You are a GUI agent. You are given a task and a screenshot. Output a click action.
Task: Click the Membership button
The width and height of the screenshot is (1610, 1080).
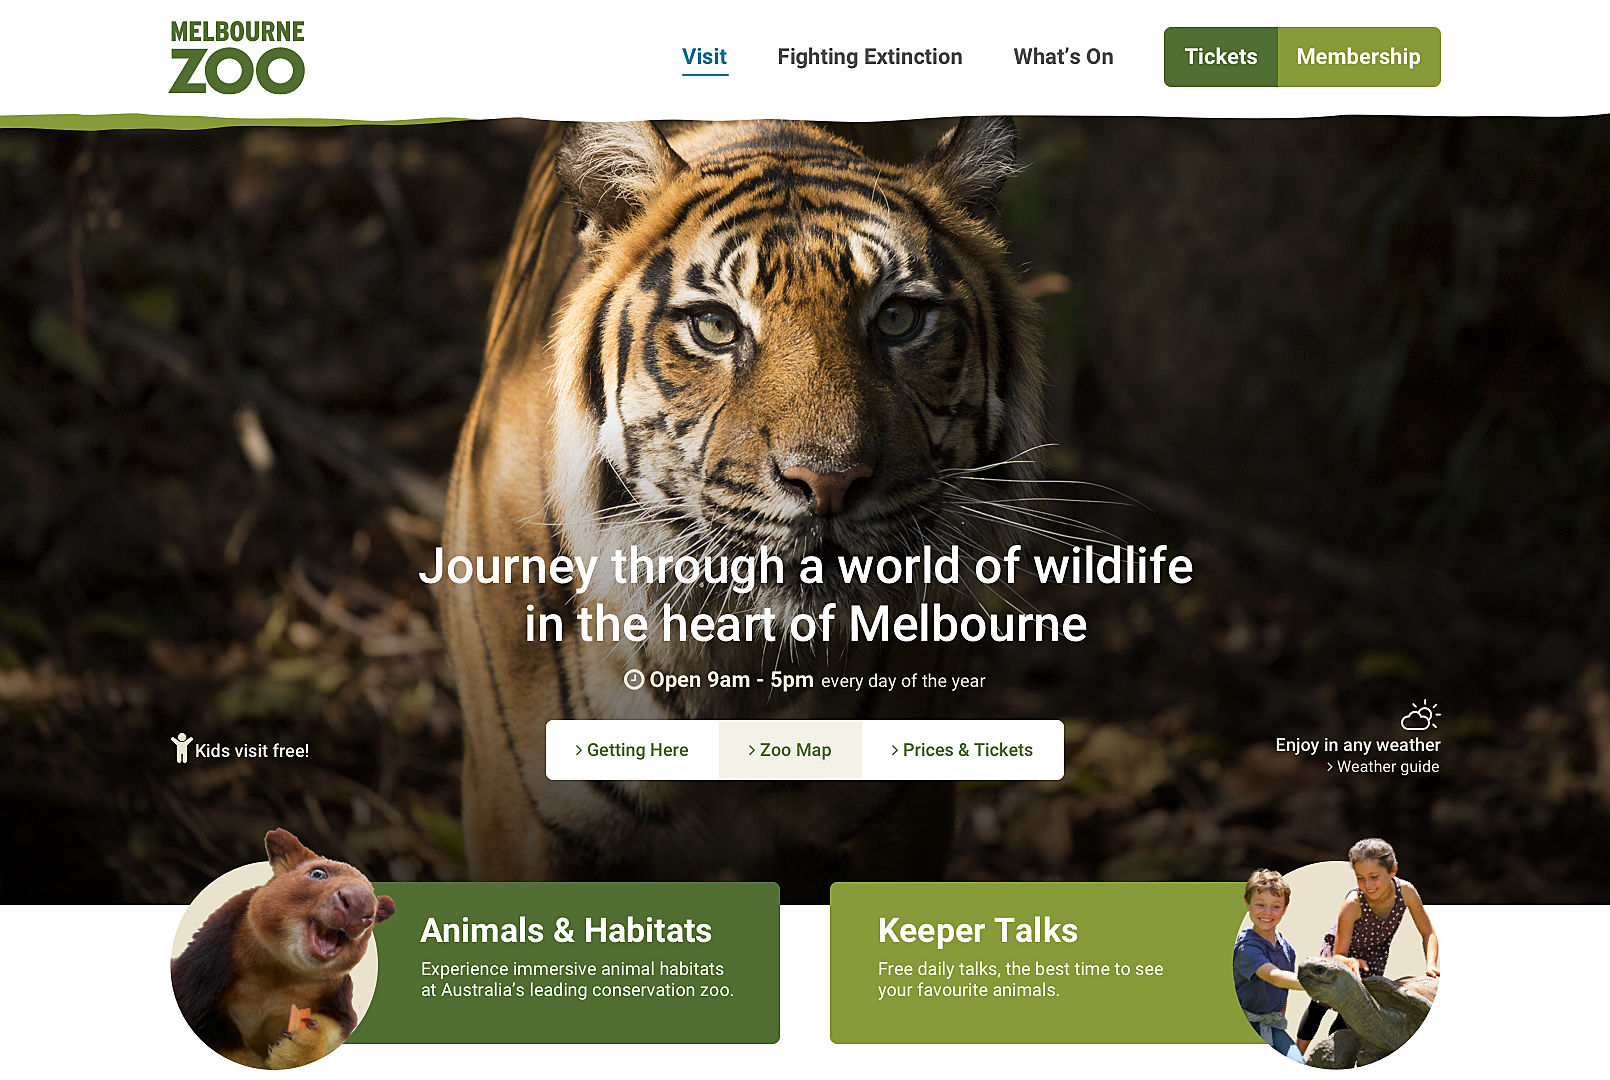(1359, 57)
